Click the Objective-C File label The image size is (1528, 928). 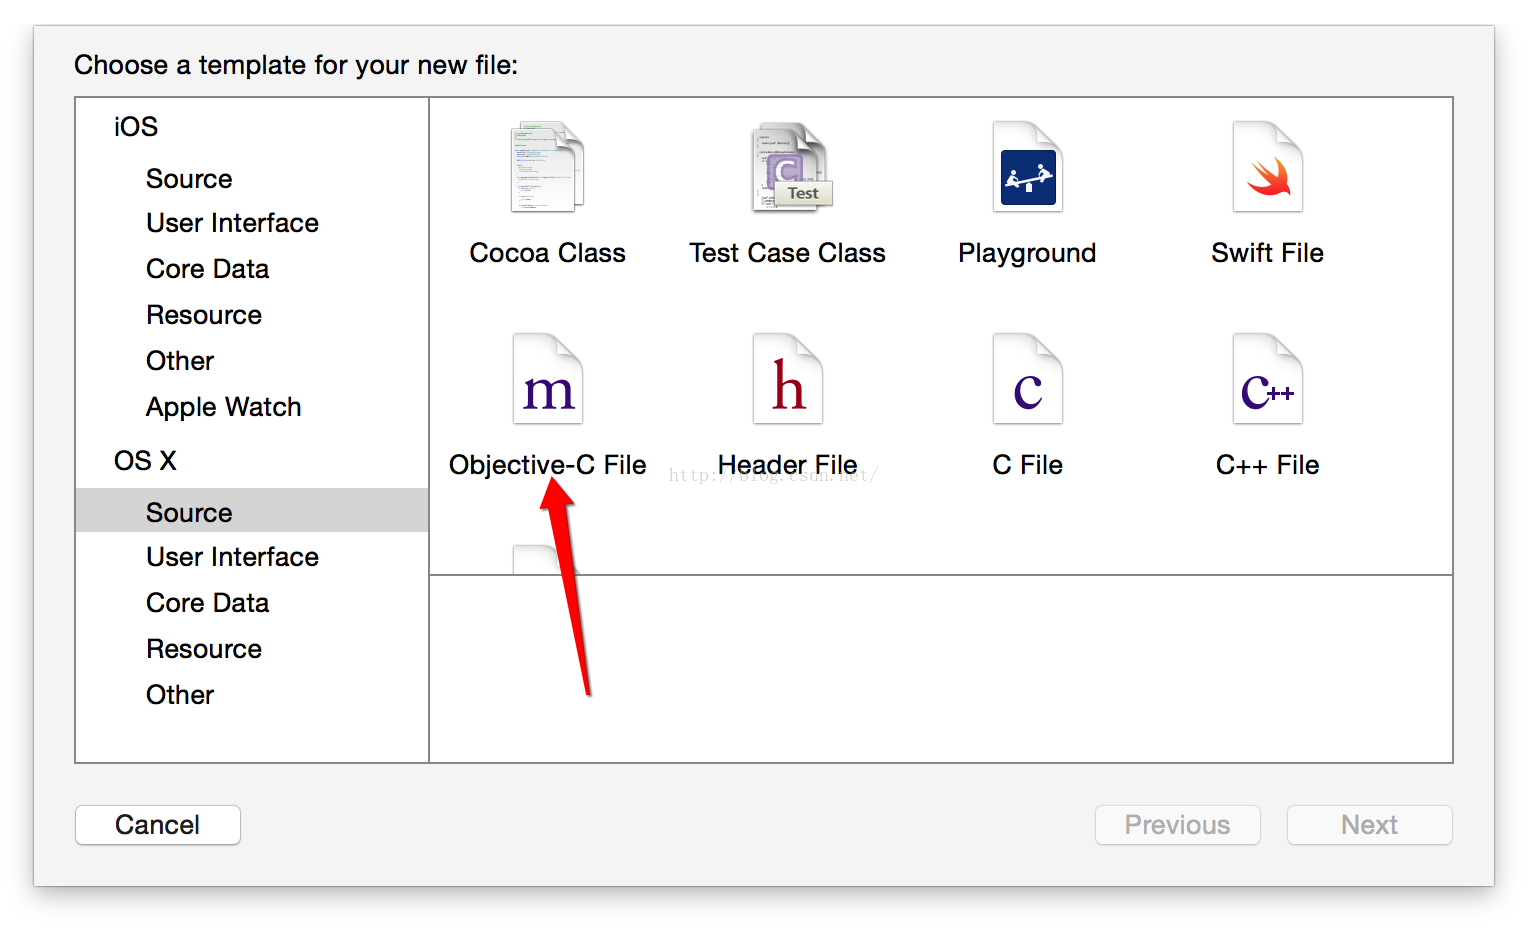pyautogui.click(x=548, y=465)
